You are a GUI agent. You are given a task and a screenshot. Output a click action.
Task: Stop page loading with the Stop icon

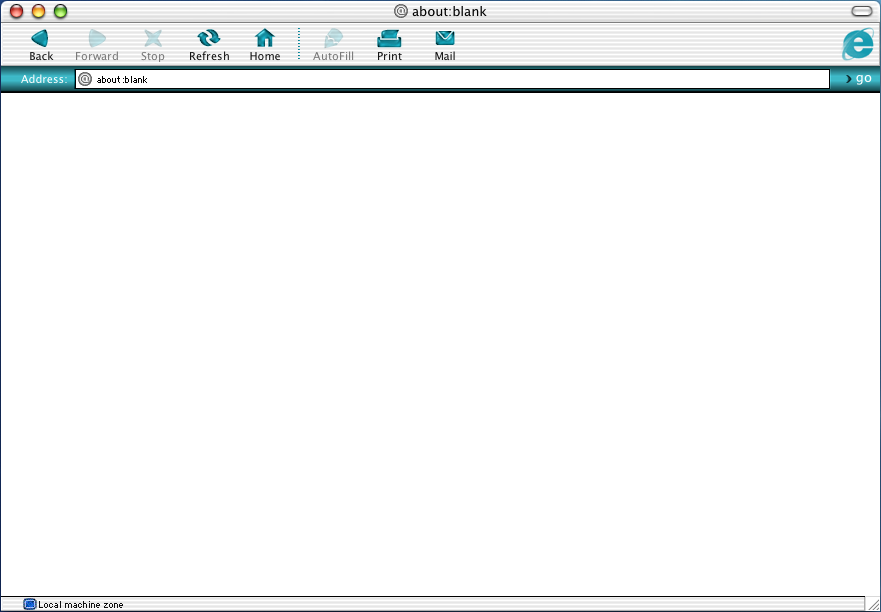click(153, 39)
